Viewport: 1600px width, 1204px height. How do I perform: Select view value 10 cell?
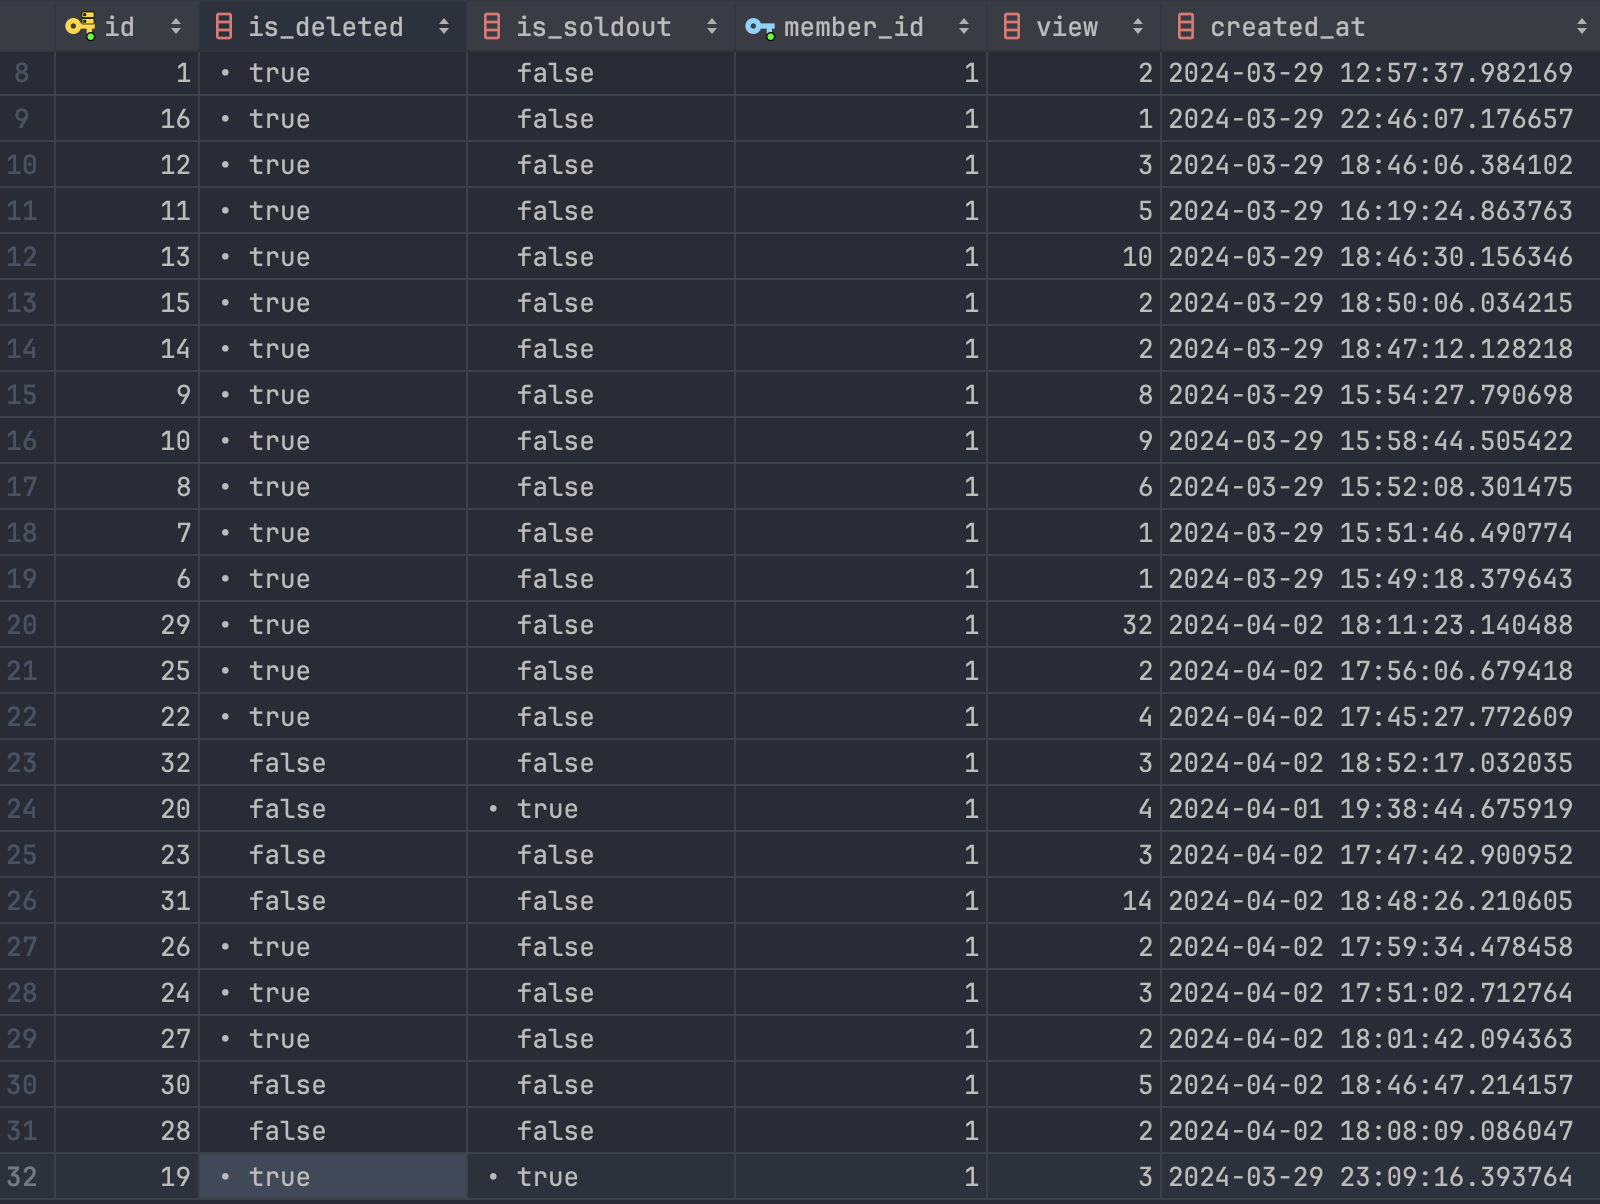[x=1074, y=257]
